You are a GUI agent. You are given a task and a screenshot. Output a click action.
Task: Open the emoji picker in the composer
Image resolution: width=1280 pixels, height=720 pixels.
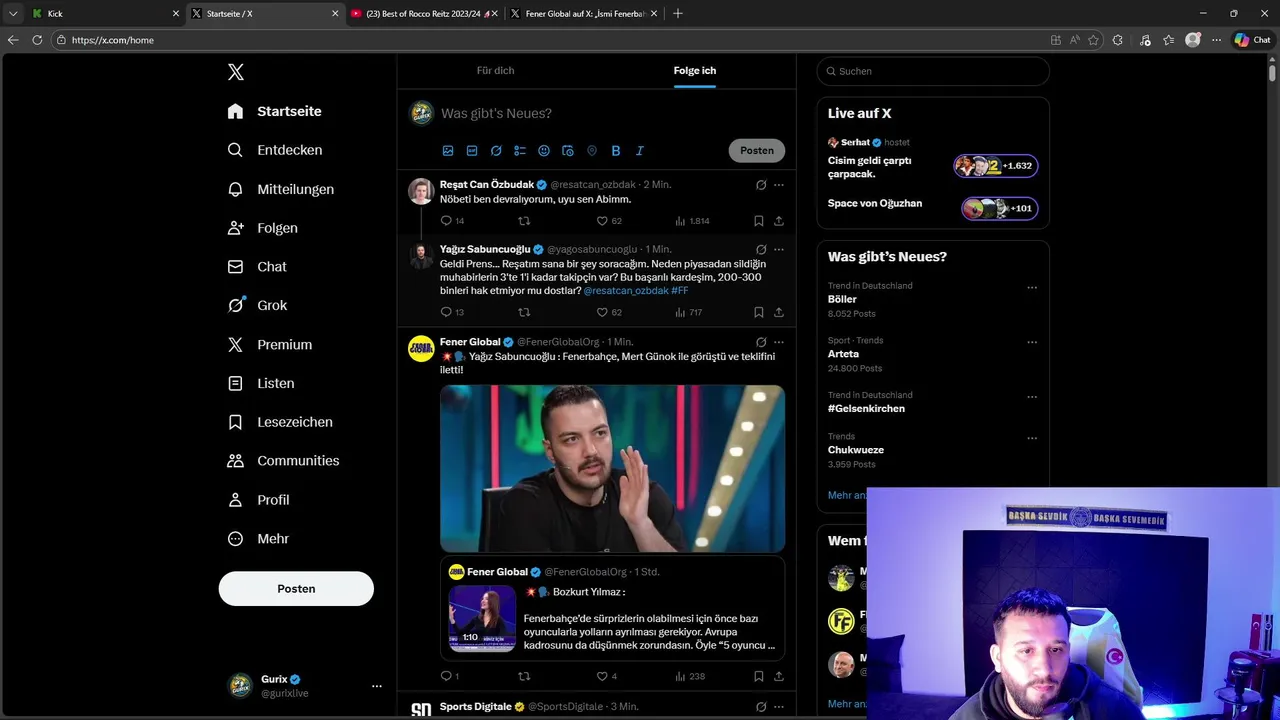click(x=544, y=151)
